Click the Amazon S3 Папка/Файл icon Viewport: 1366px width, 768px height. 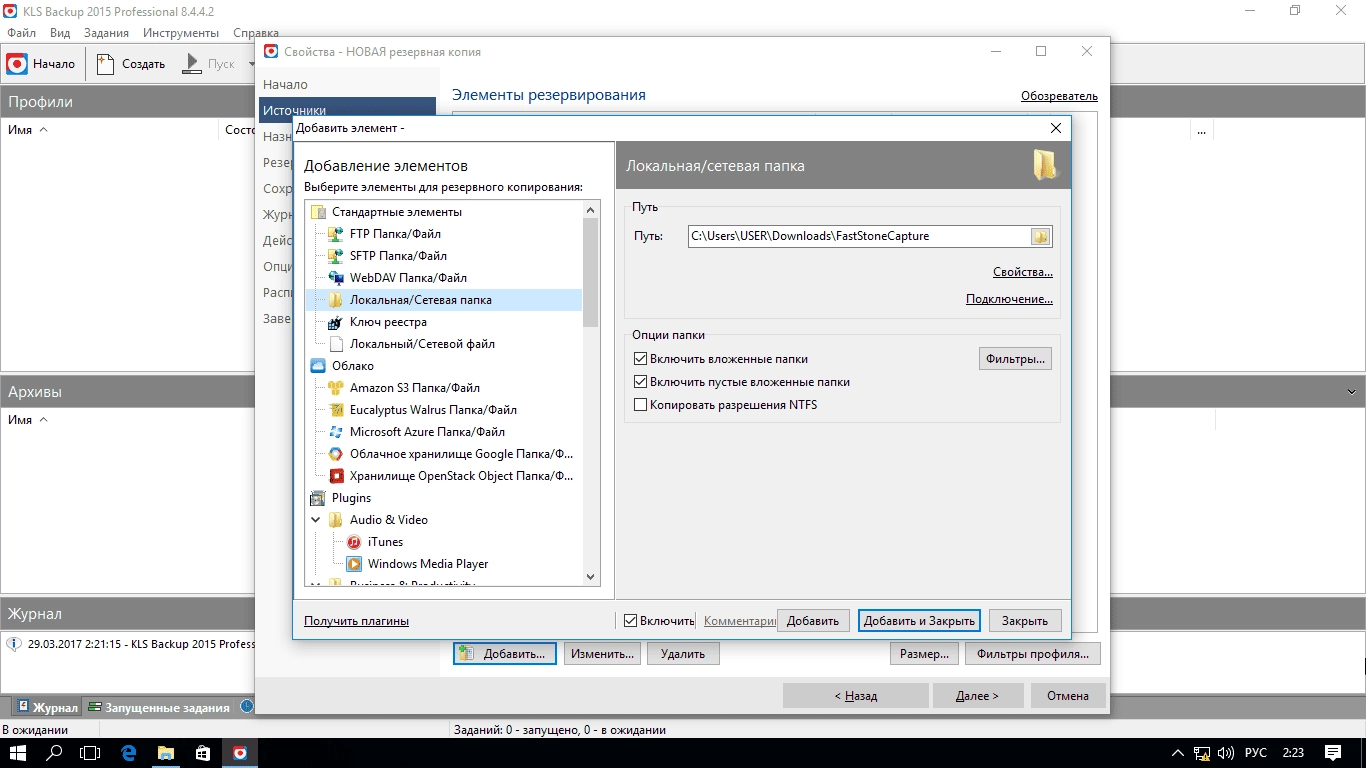(x=336, y=388)
